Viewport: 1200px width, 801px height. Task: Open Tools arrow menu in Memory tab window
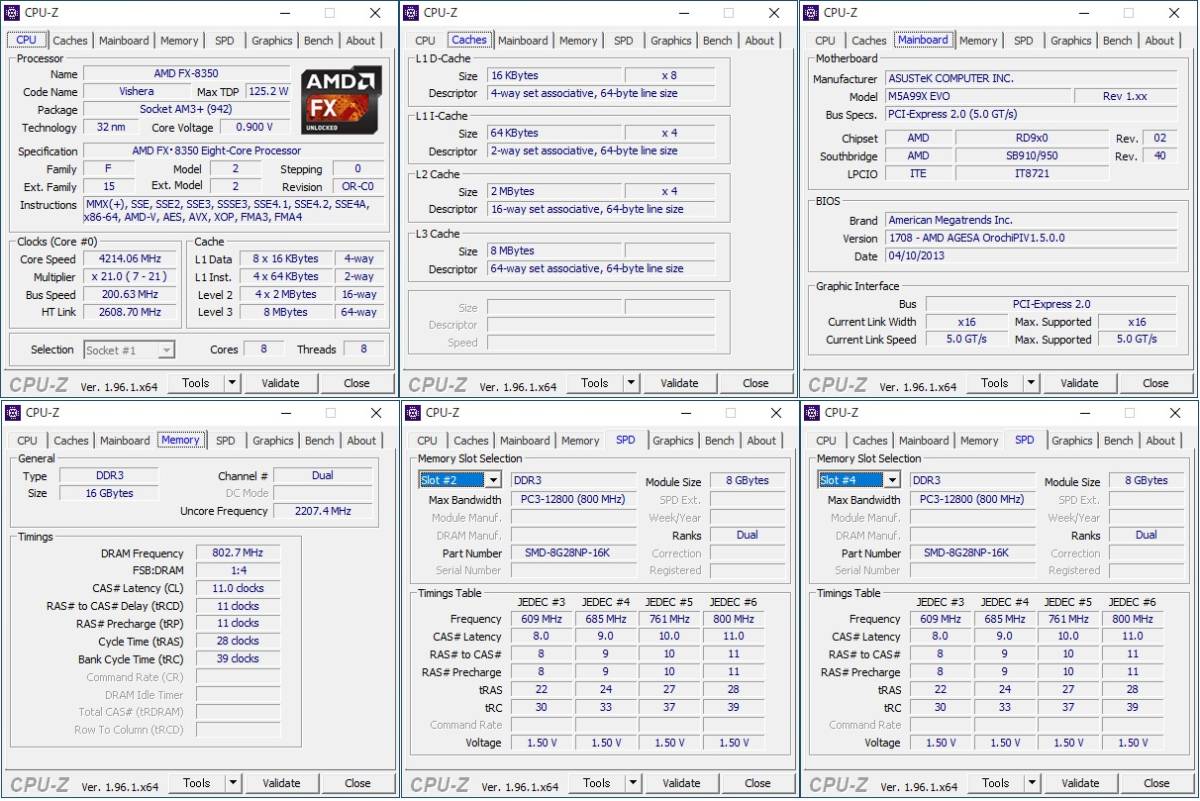pyautogui.click(x=233, y=783)
